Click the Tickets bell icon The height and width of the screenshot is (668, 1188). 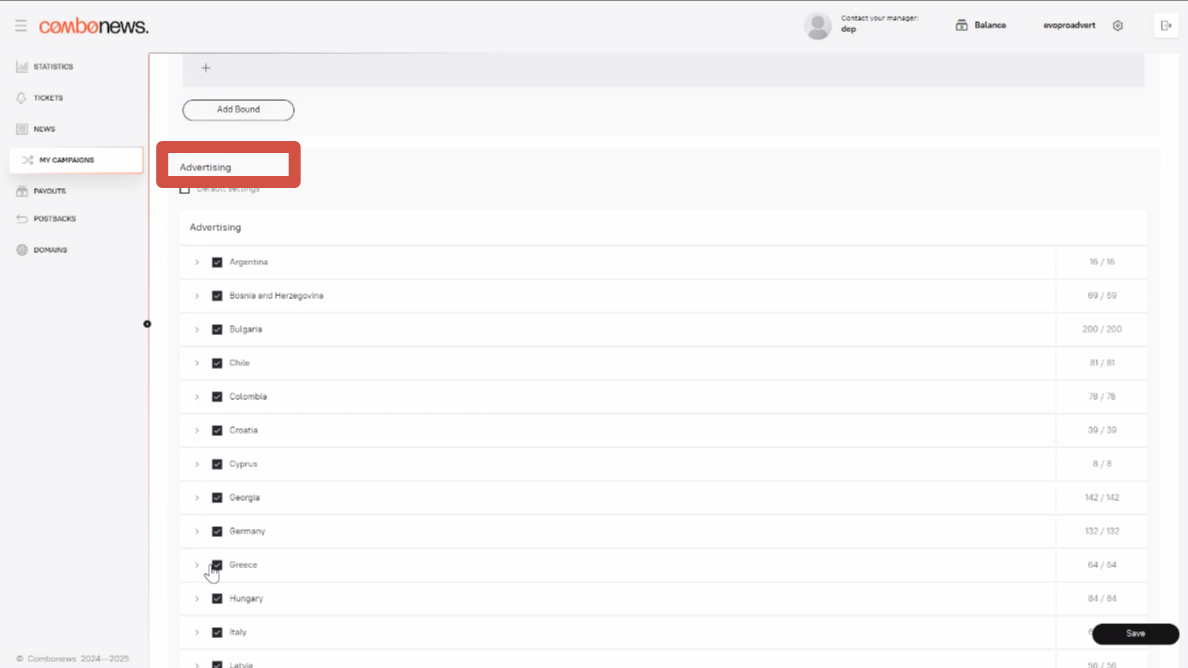22,98
